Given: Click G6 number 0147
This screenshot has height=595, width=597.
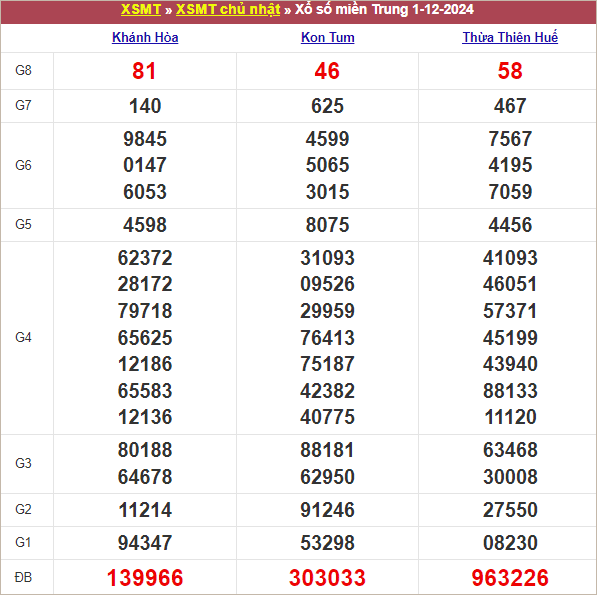Looking at the screenshot, I should (x=145, y=165).
